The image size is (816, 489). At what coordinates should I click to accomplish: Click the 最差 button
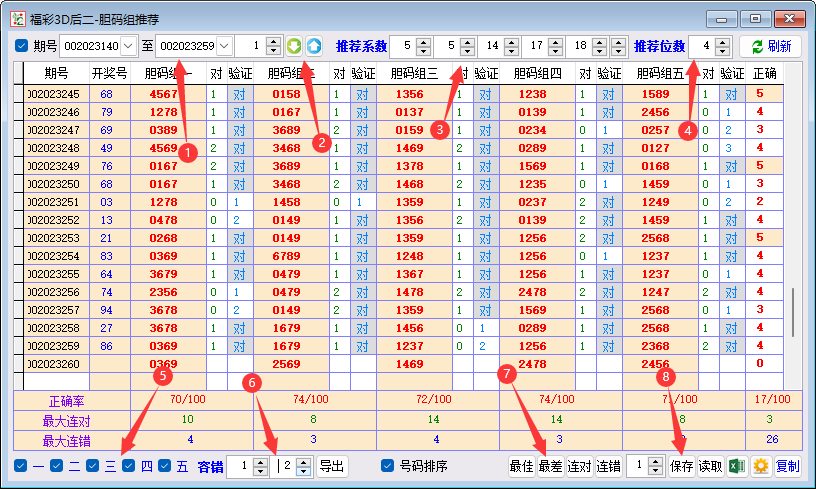coord(551,466)
